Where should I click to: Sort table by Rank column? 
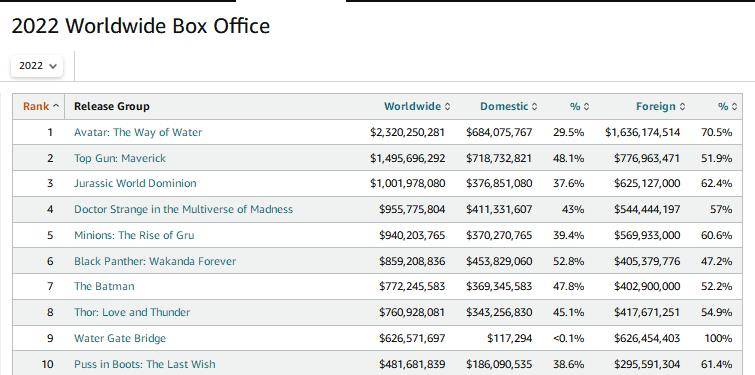point(41,106)
